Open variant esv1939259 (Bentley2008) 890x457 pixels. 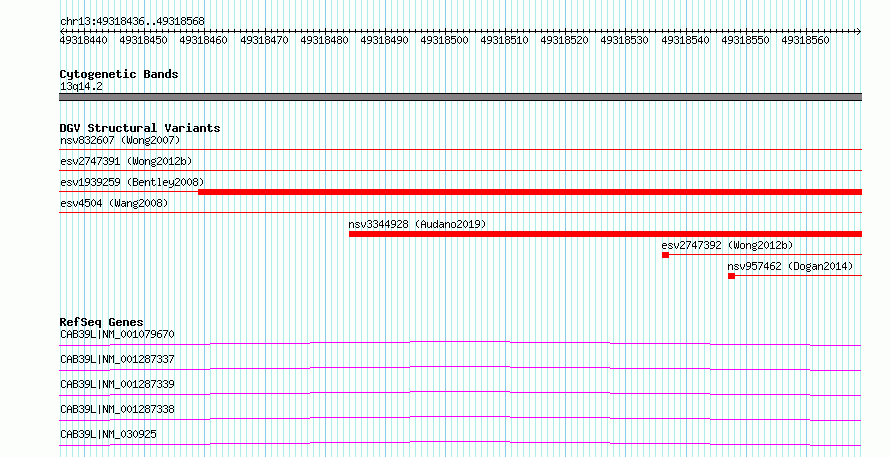[132, 182]
